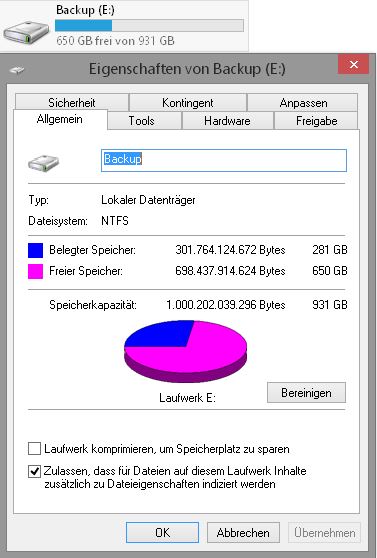Click the drive icon beside the name field
Image resolution: width=377 pixels, height=558 pixels.
pyautogui.click(x=43, y=163)
